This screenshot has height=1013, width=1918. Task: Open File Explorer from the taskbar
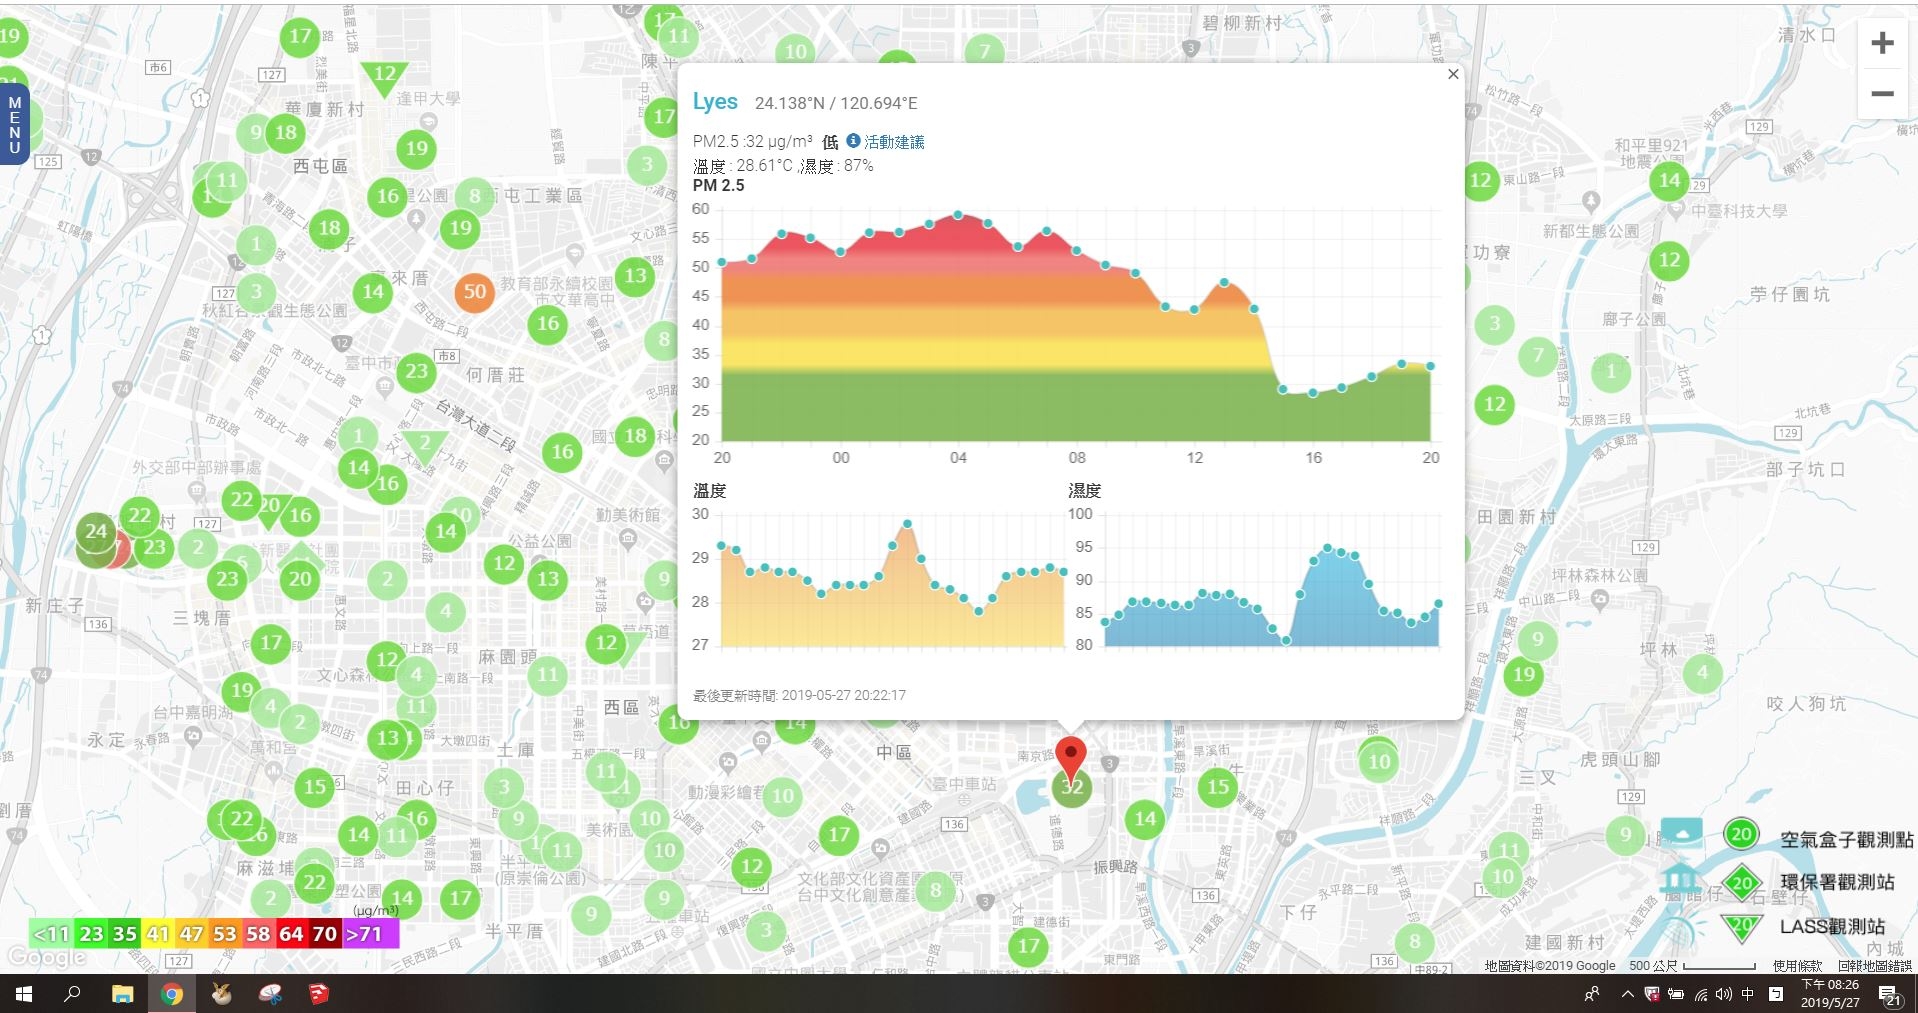(122, 994)
